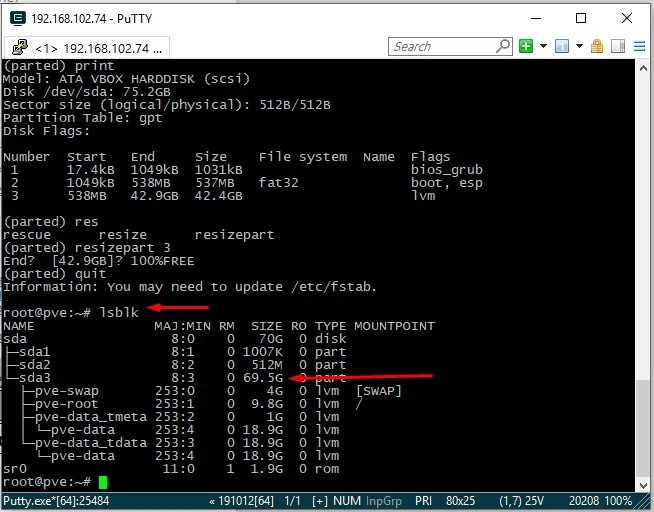Click the green terminal cursor block
This screenshot has width=654, height=512.
pos(103,482)
